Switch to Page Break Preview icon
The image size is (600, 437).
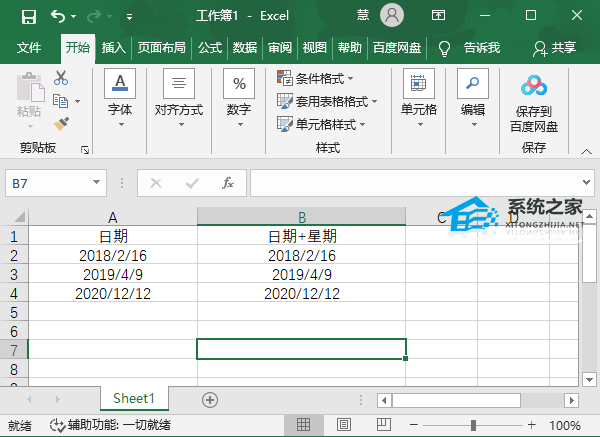point(383,425)
